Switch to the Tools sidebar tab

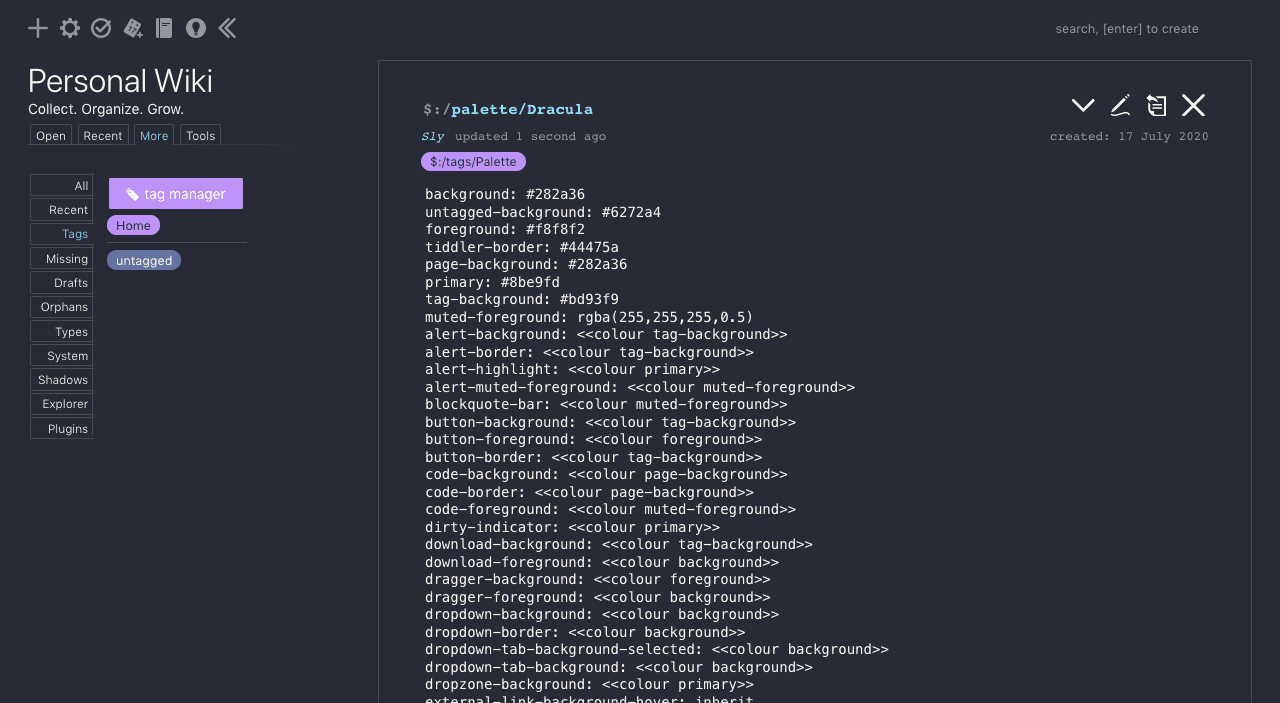click(x=199, y=135)
